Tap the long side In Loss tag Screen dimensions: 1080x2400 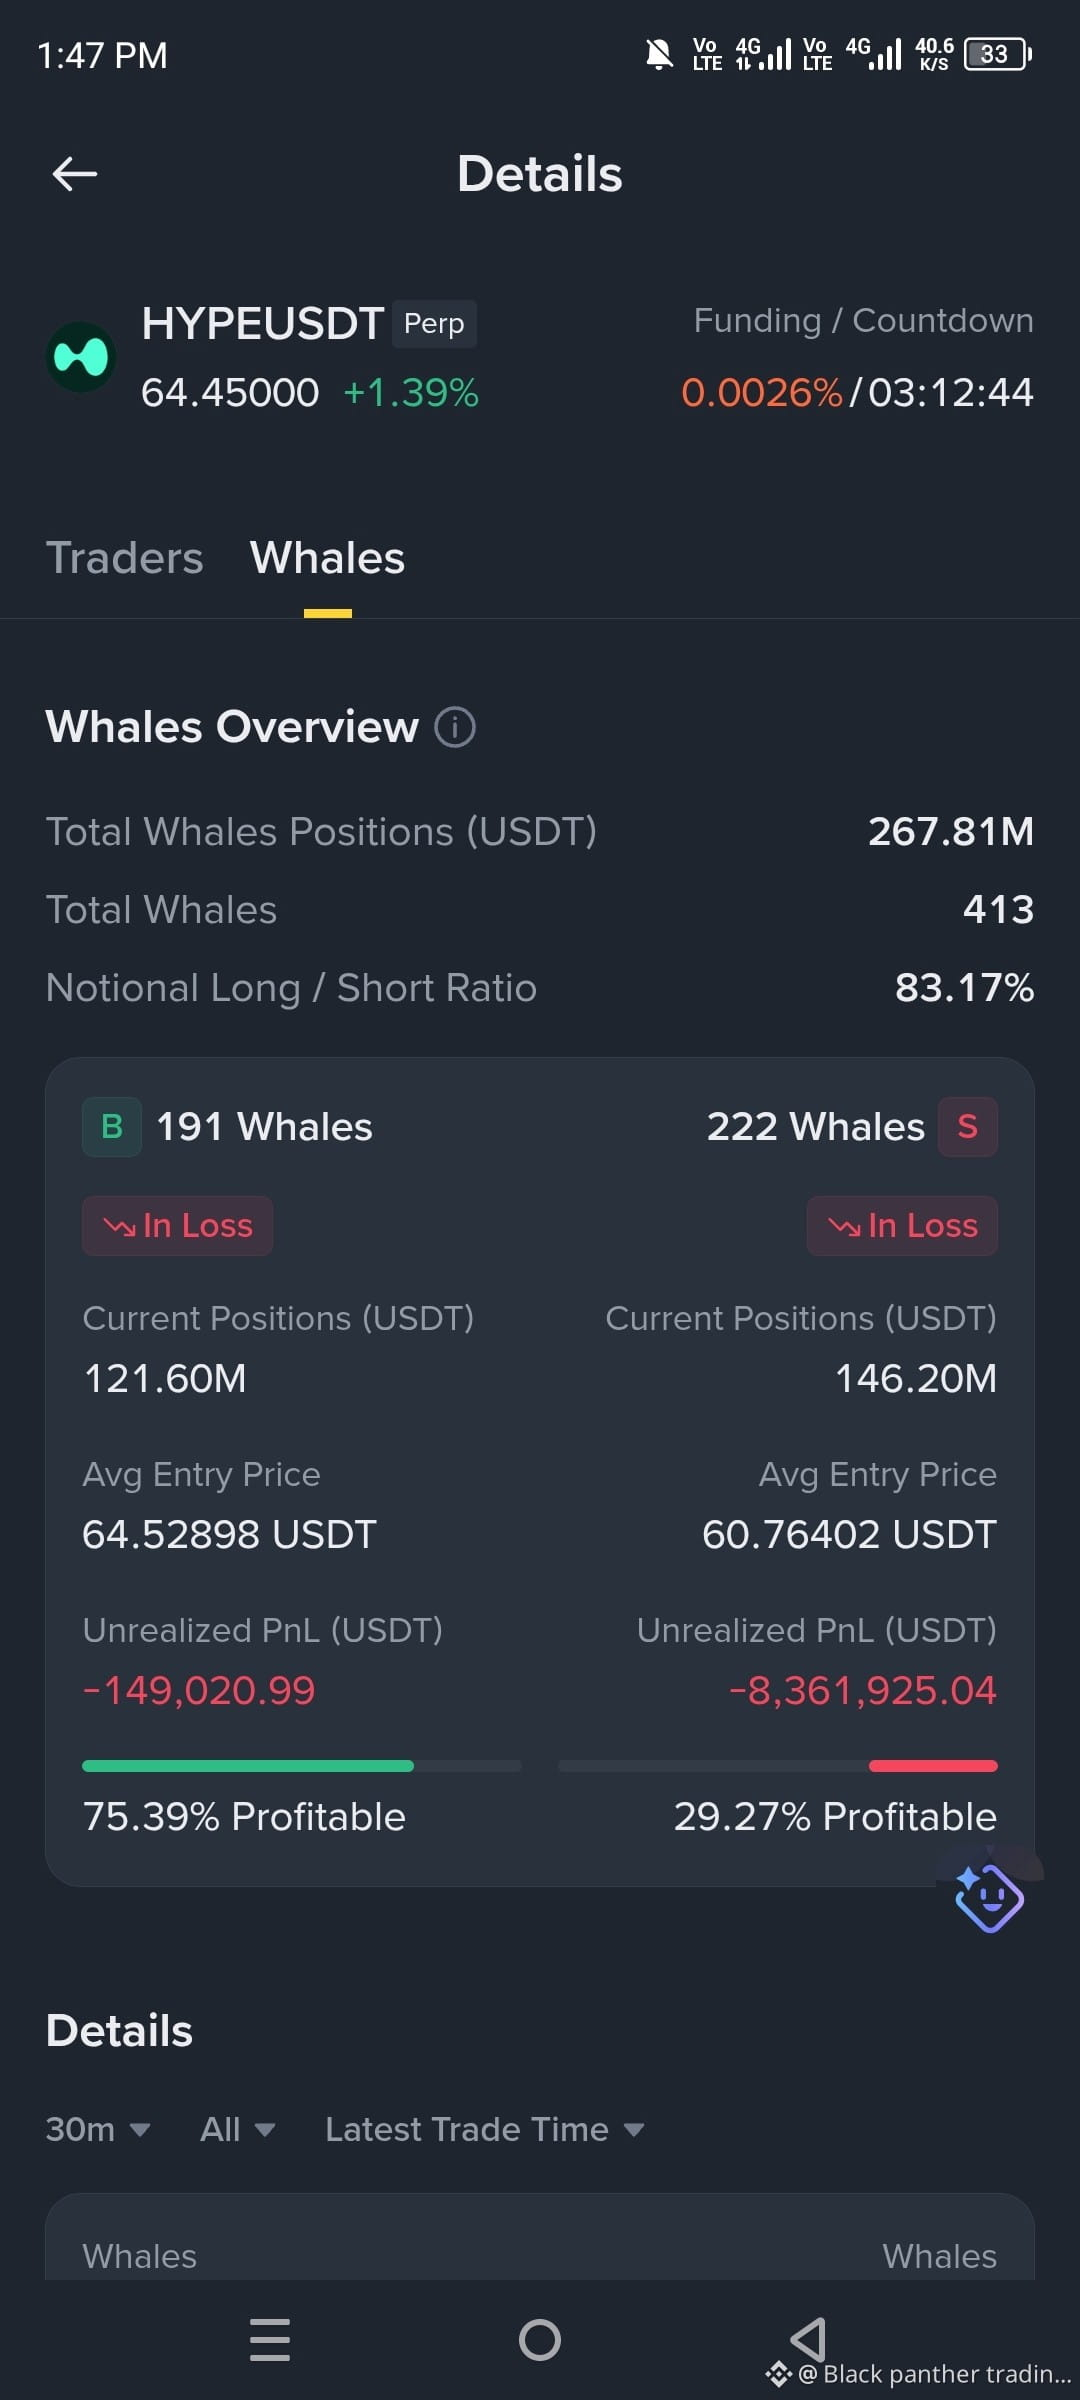click(x=177, y=1226)
